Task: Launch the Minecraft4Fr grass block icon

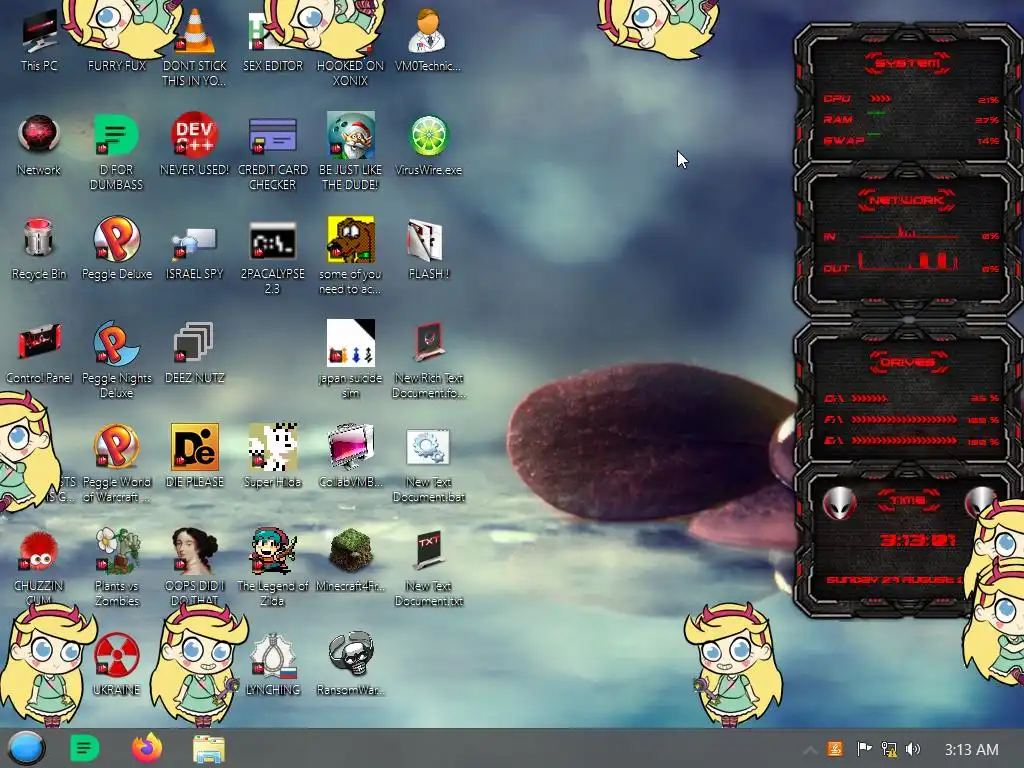Action: point(350,560)
